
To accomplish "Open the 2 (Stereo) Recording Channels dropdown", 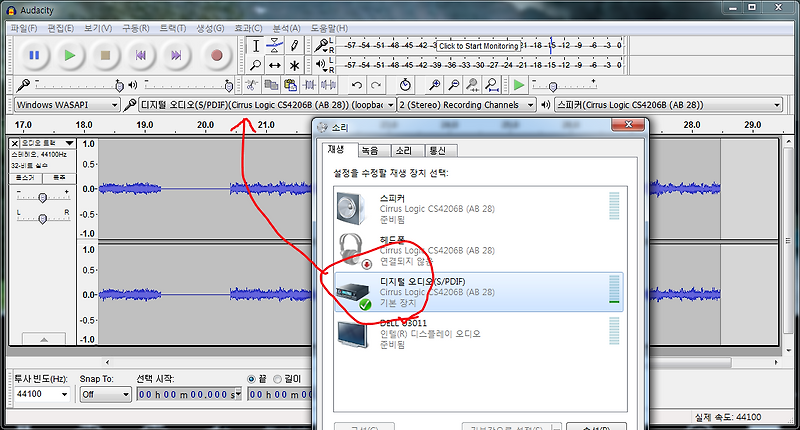I will [x=466, y=105].
